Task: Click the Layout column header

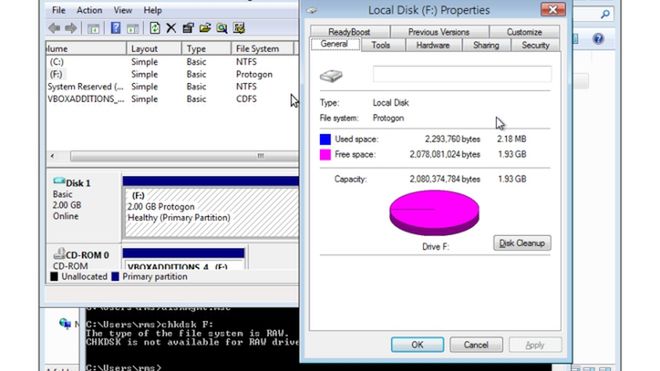Action: click(154, 49)
